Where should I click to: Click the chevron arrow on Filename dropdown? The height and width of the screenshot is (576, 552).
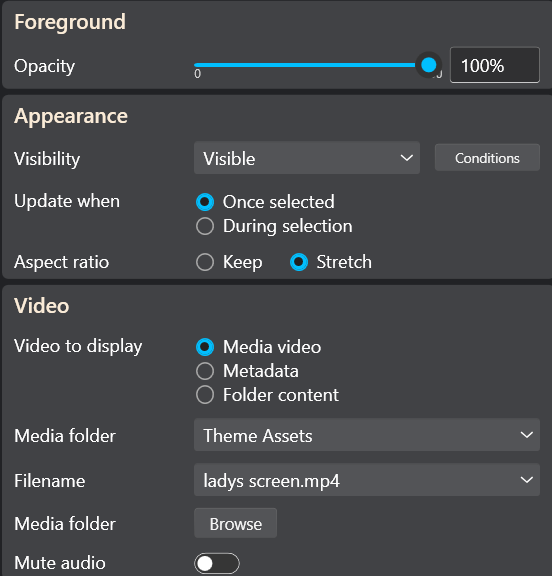[527, 480]
